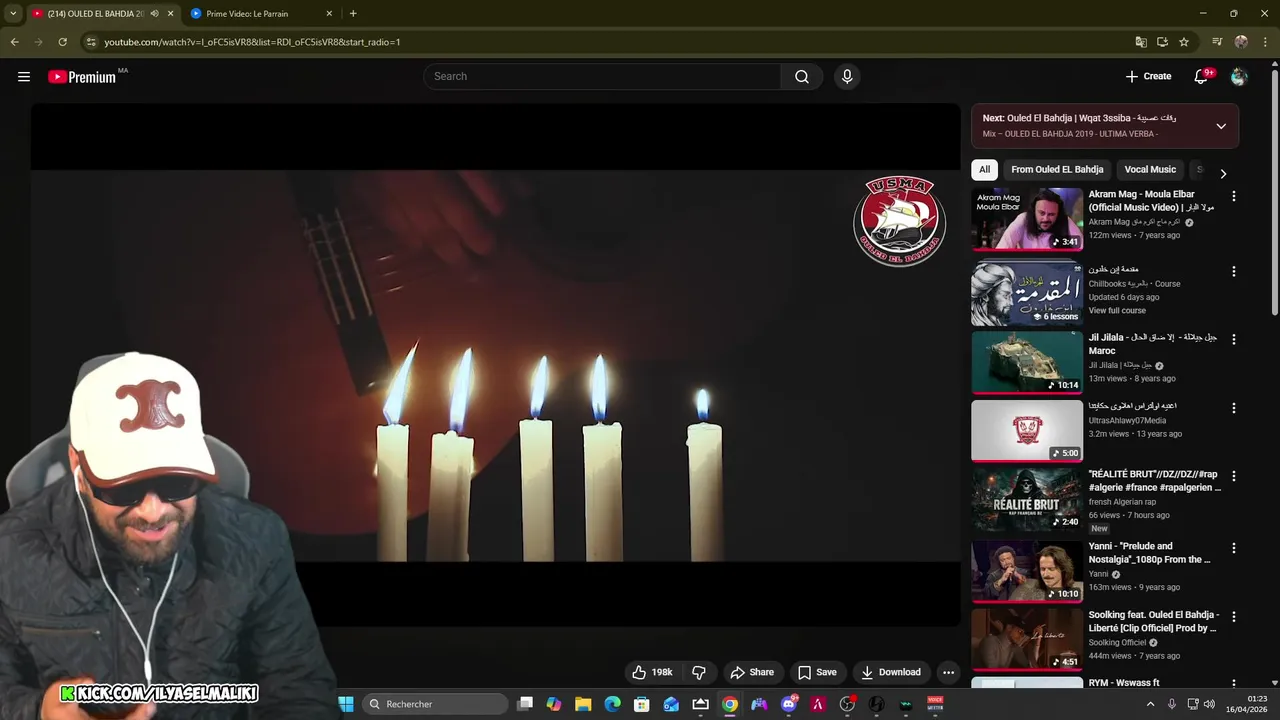Mute the playing tab audio icon
The image size is (1280, 720).
click(x=154, y=14)
